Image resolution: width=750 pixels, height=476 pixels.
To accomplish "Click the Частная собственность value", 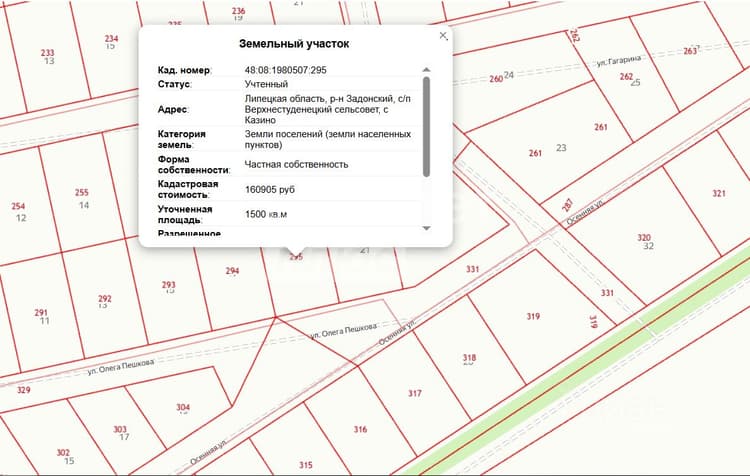I will (x=296, y=165).
